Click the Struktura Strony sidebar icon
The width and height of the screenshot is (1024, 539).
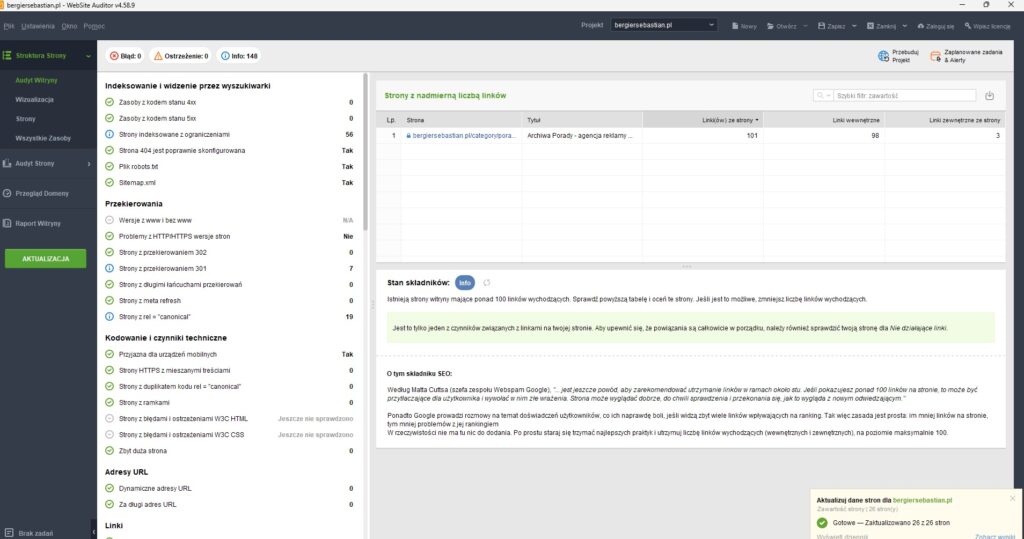pyautogui.click(x=7, y=56)
